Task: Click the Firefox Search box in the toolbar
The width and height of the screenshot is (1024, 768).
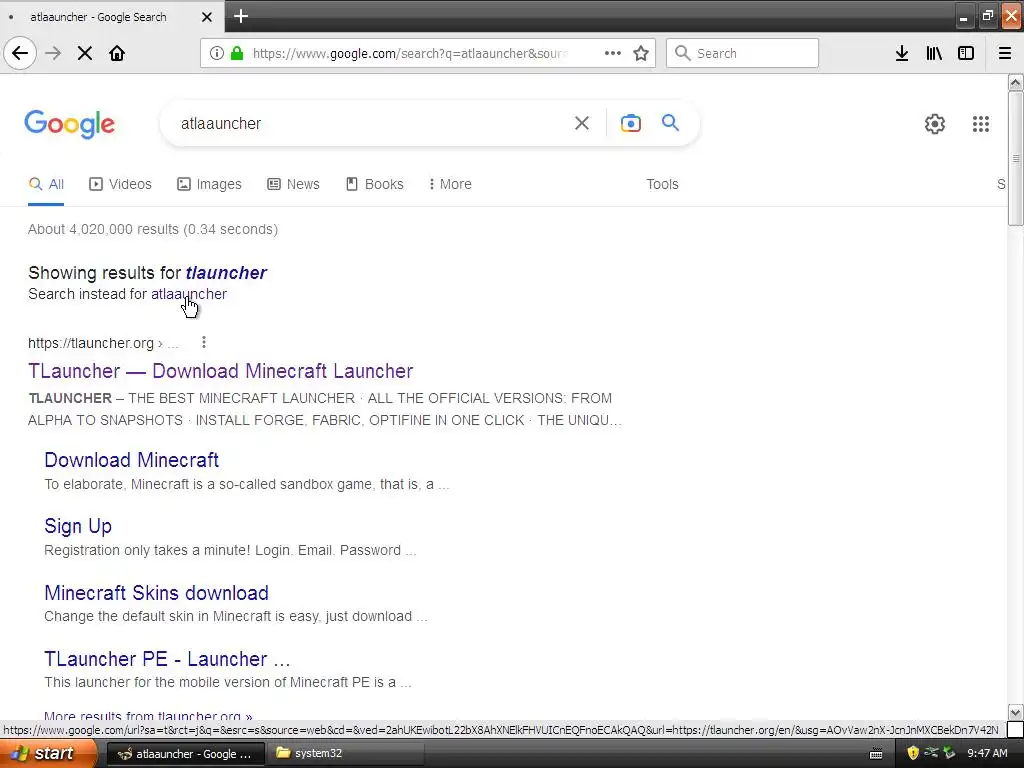Action: (742, 53)
